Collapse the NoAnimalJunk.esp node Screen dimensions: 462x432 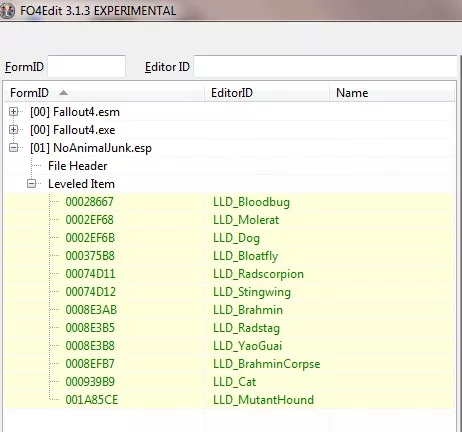click(14, 148)
